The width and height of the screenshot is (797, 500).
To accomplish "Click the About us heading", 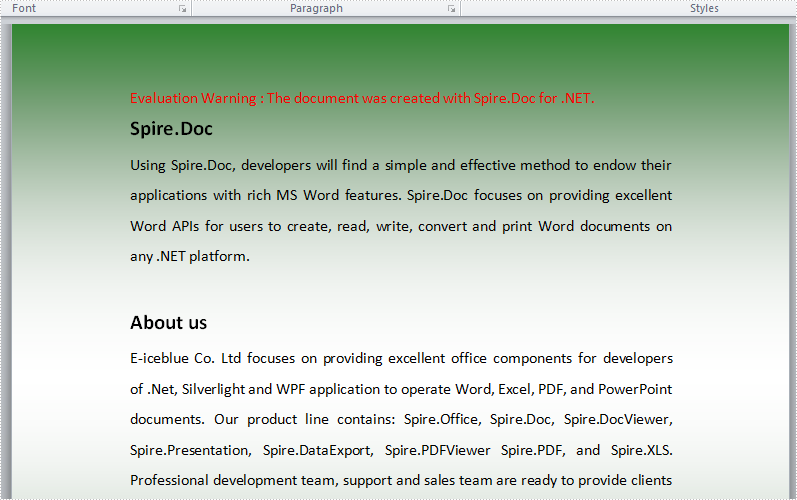I will point(169,323).
